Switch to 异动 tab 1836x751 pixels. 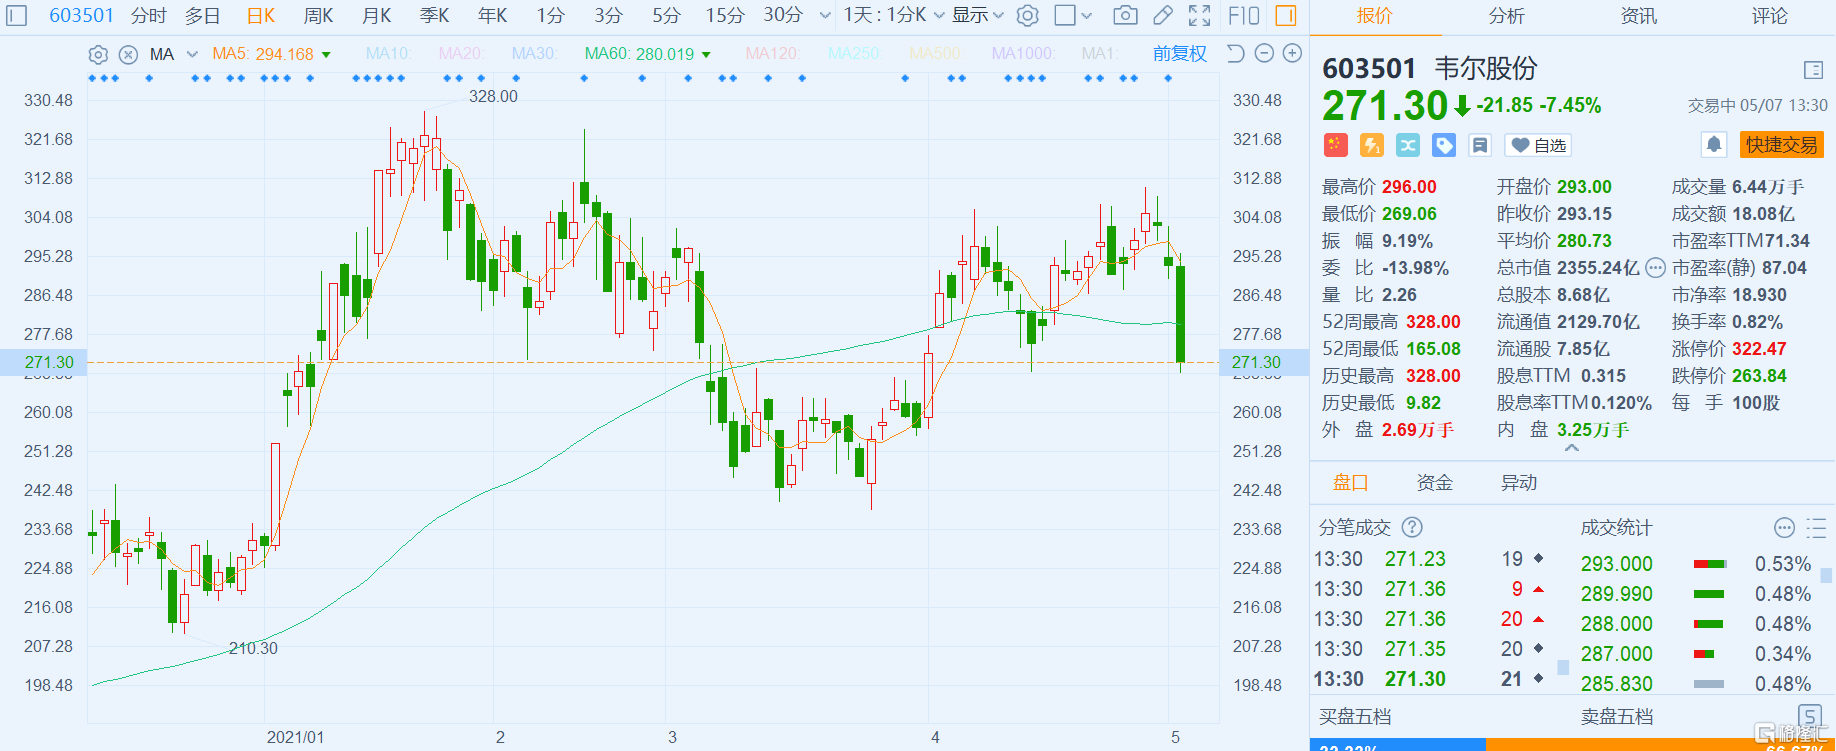click(1518, 483)
